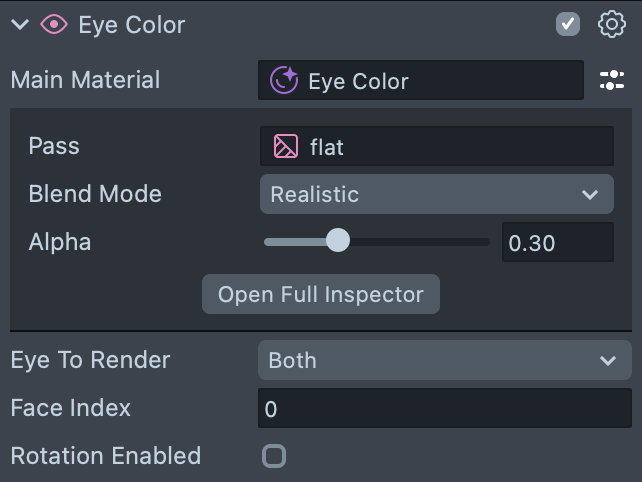The image size is (642, 482).
Task: Click the flat pass image icon
Action: (x=285, y=147)
